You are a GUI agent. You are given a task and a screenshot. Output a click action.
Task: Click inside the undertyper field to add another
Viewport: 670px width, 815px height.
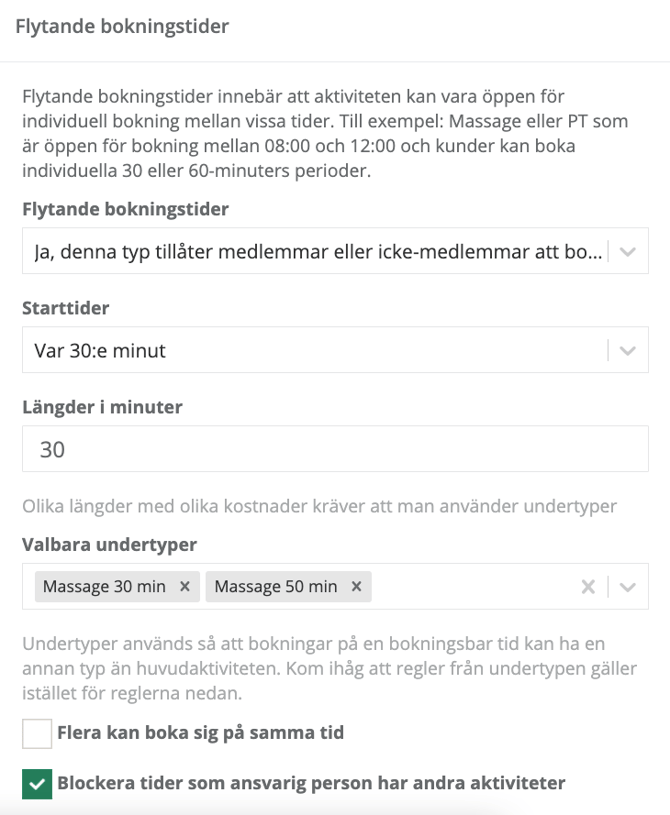coord(470,588)
